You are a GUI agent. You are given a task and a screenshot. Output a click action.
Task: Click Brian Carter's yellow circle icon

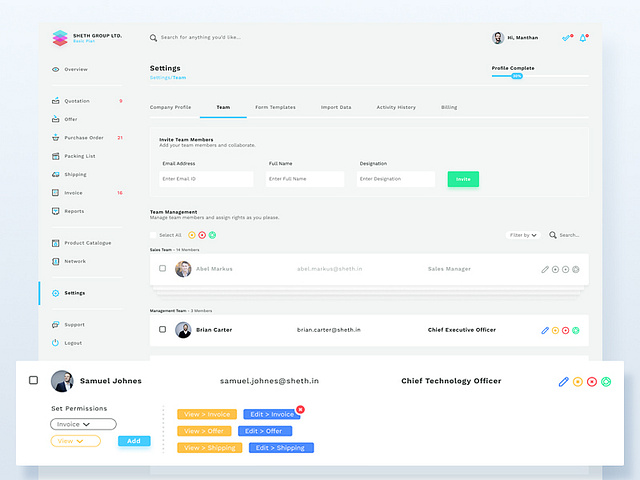555,330
